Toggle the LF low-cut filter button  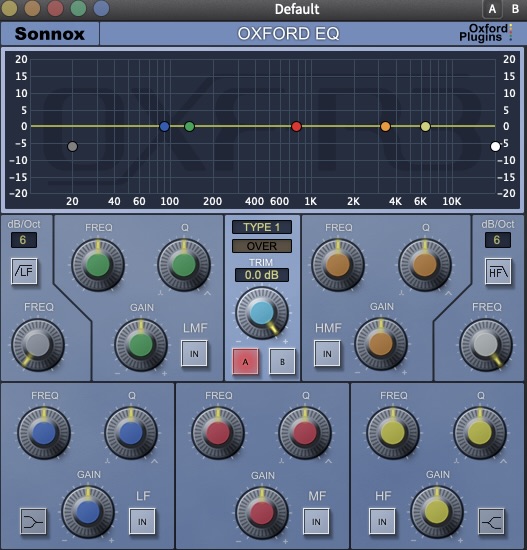(x=24, y=271)
